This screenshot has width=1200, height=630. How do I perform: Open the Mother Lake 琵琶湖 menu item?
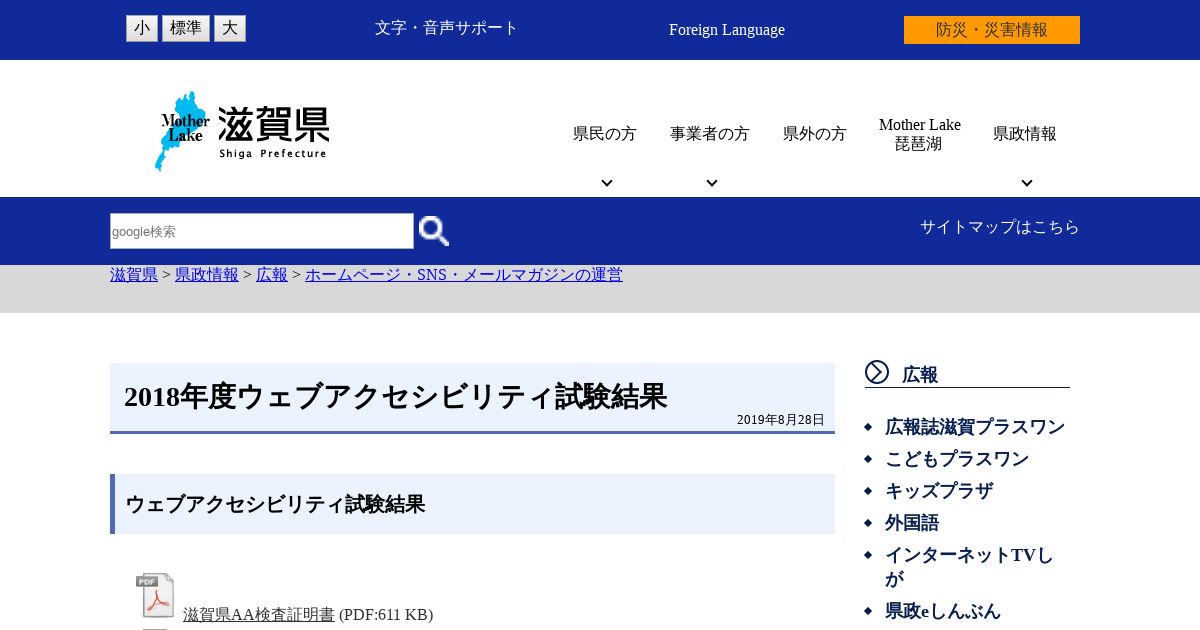coord(920,134)
